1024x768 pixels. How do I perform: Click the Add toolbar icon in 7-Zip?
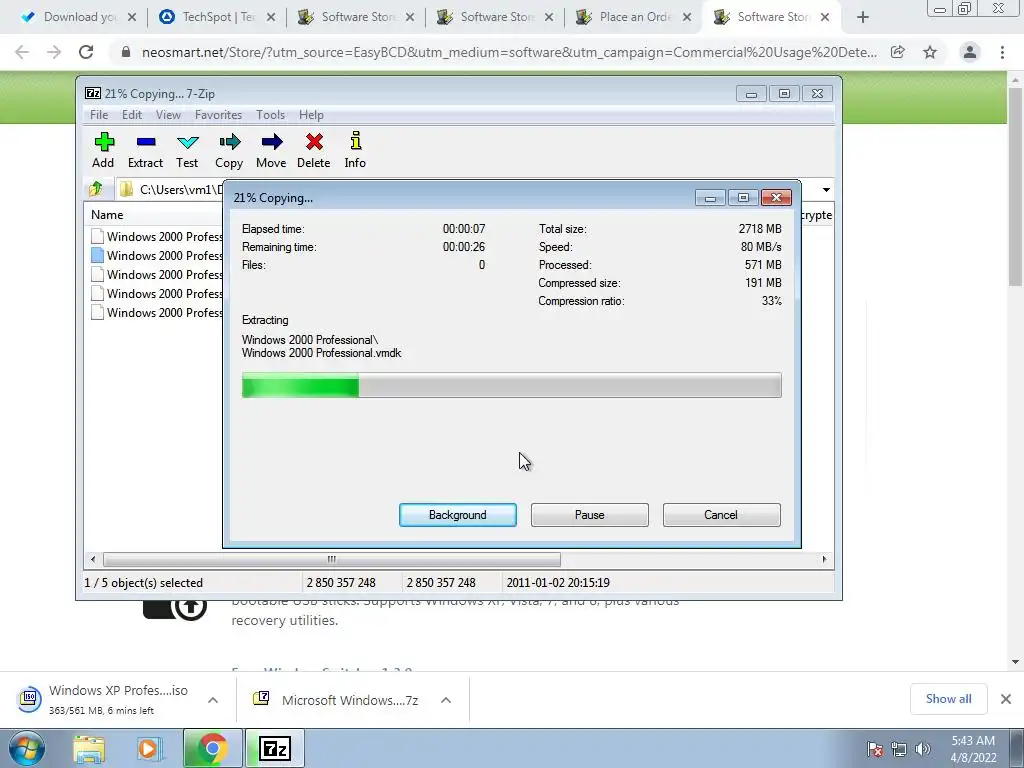click(x=103, y=150)
